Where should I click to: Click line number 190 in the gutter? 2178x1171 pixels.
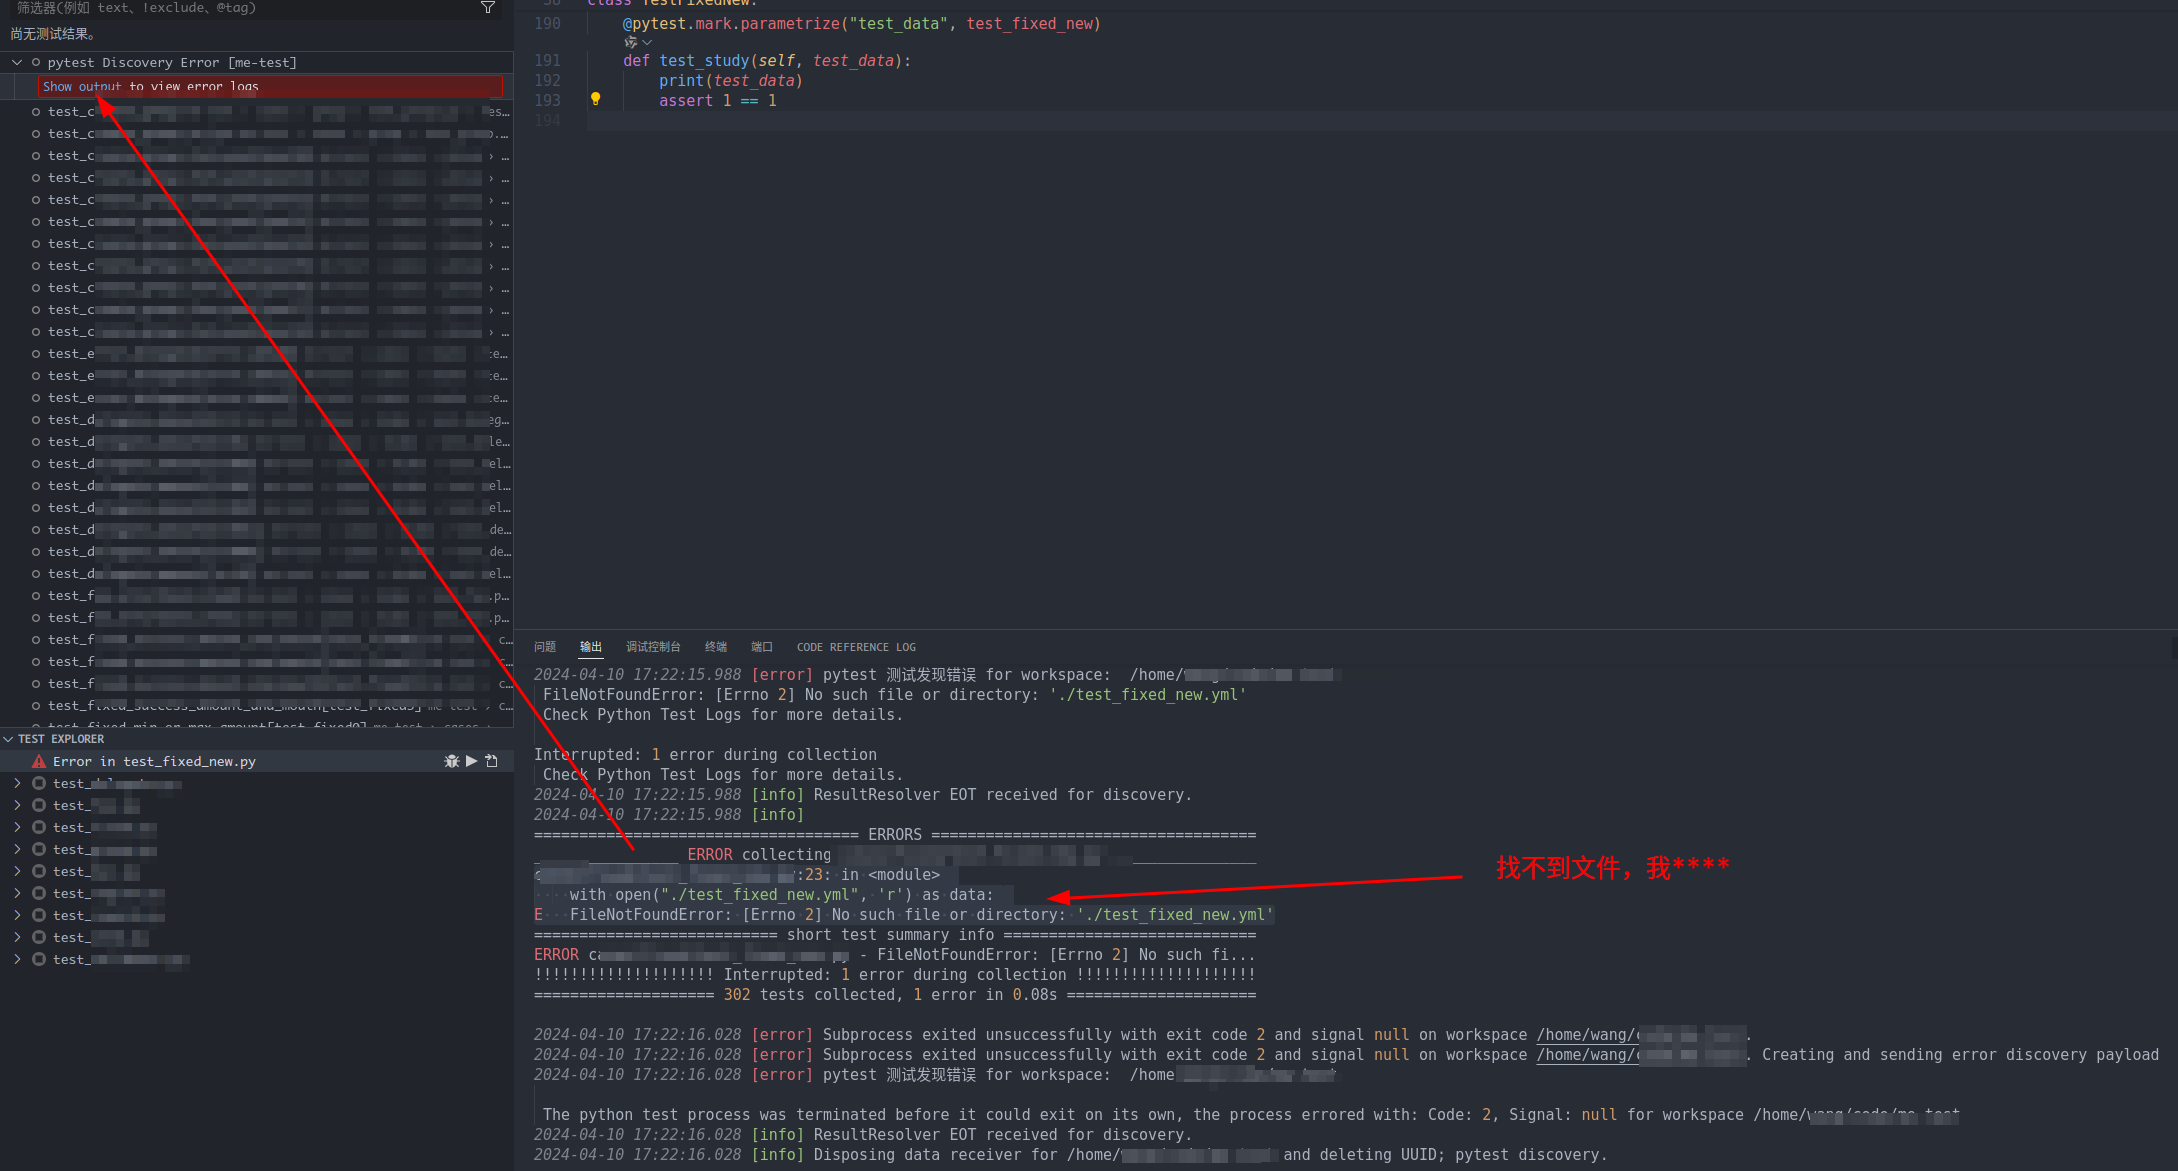tap(548, 23)
